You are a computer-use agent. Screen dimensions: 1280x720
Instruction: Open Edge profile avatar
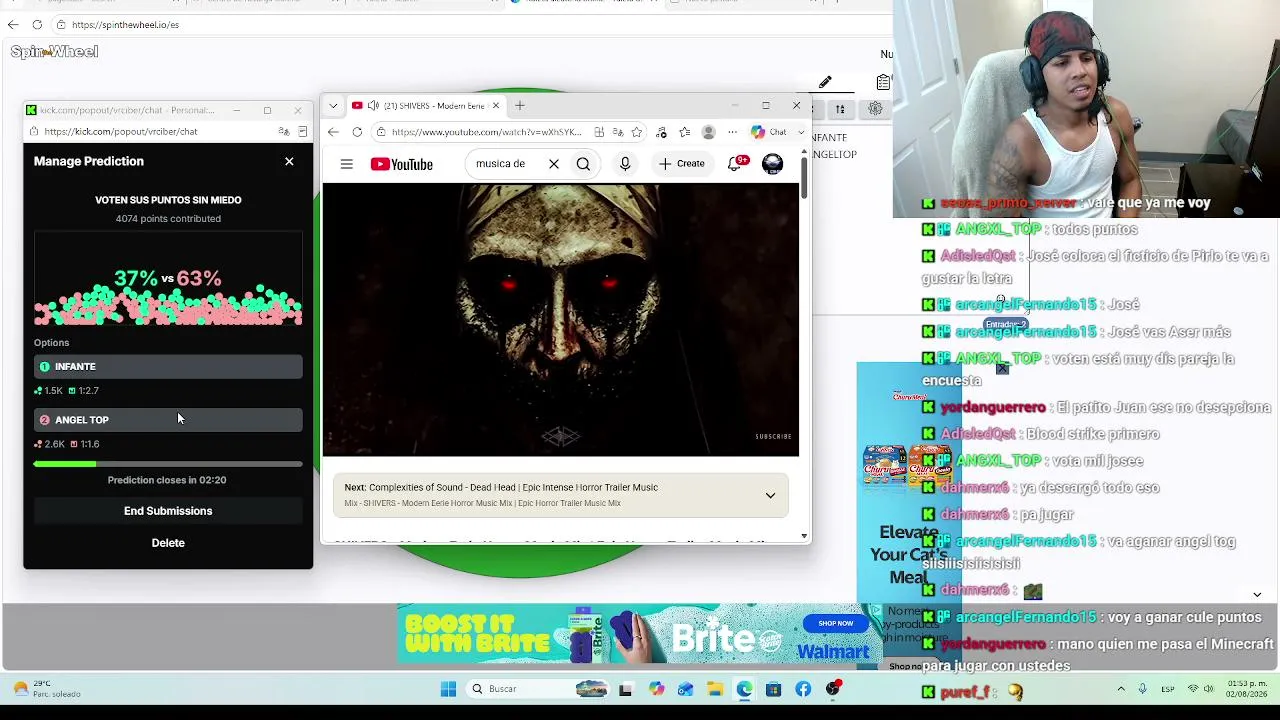click(709, 132)
